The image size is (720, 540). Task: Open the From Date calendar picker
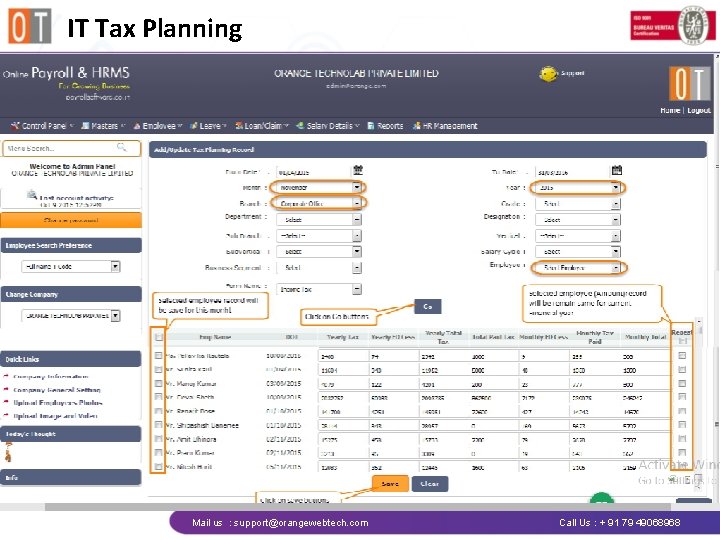[x=358, y=170]
